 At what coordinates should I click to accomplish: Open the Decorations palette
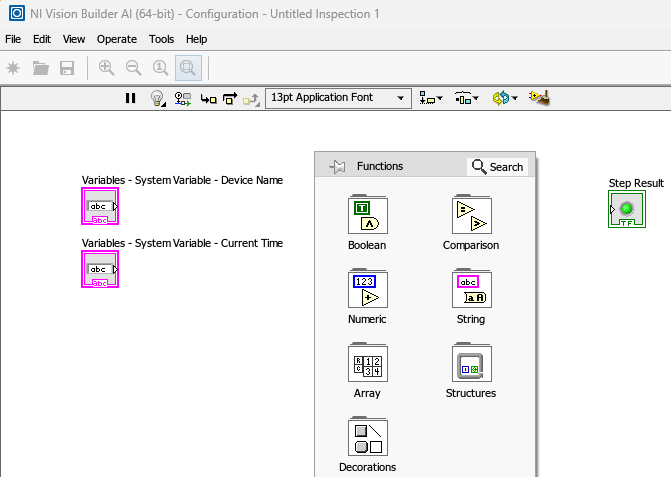tap(368, 436)
